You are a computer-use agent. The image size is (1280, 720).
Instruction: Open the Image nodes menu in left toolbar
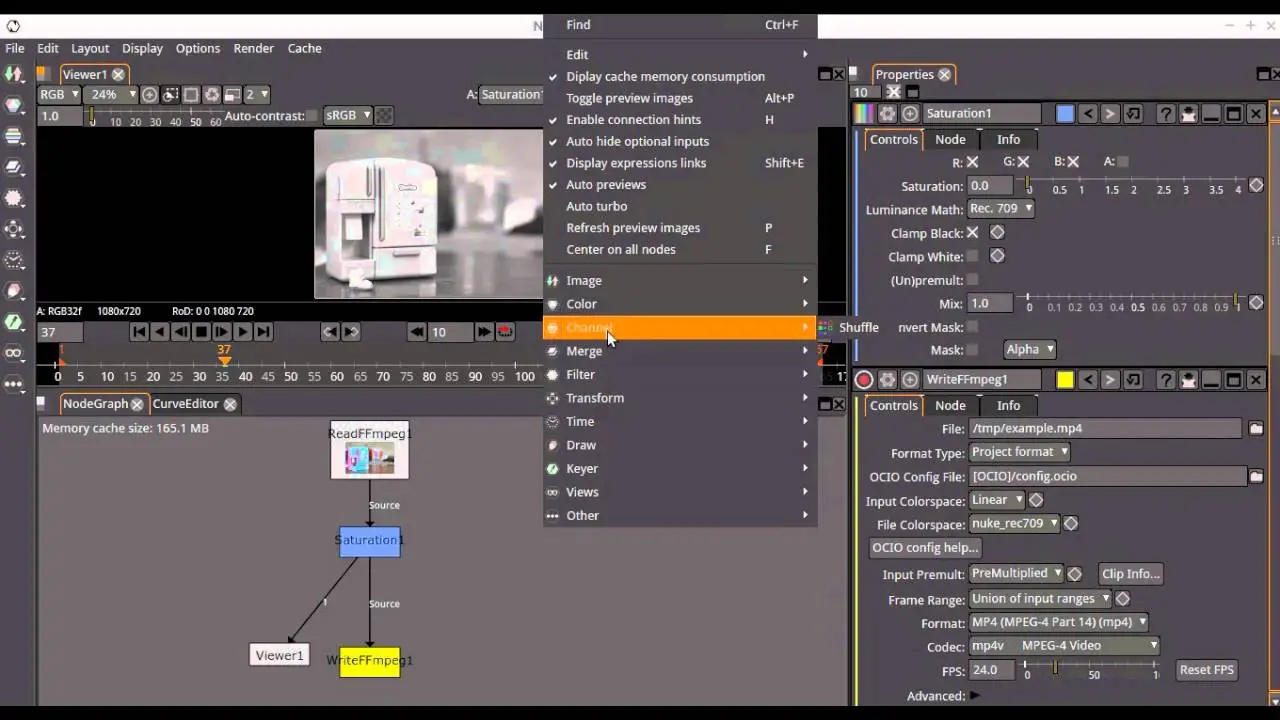pos(14,73)
